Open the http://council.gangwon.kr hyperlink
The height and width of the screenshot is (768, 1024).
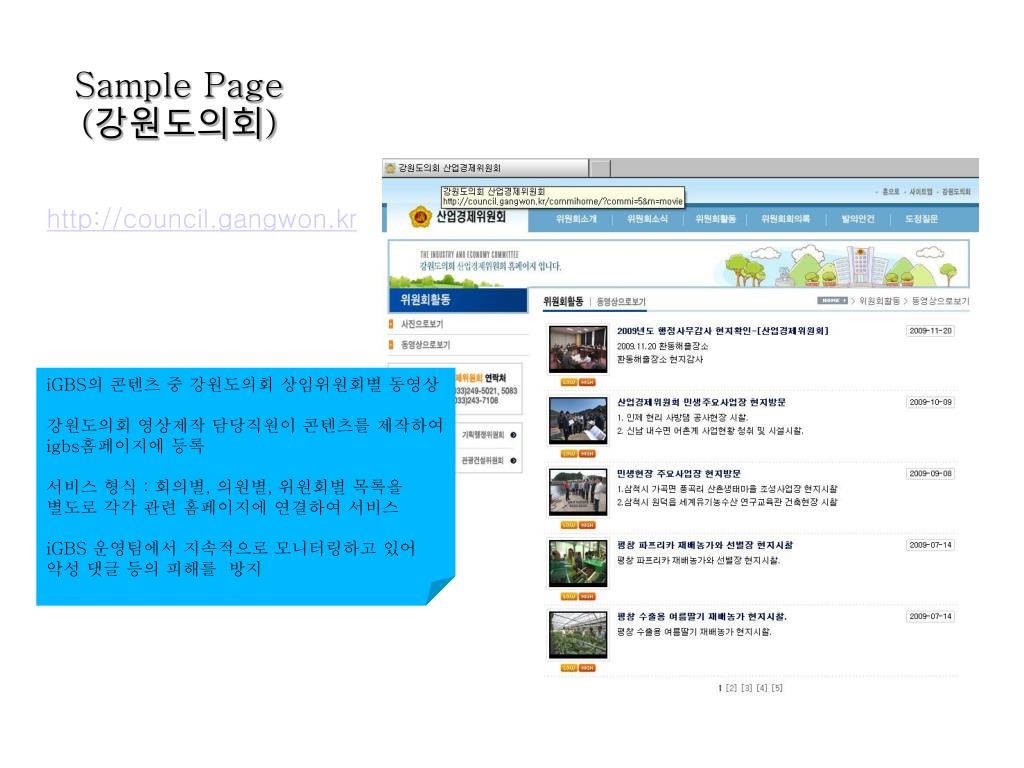pos(202,219)
